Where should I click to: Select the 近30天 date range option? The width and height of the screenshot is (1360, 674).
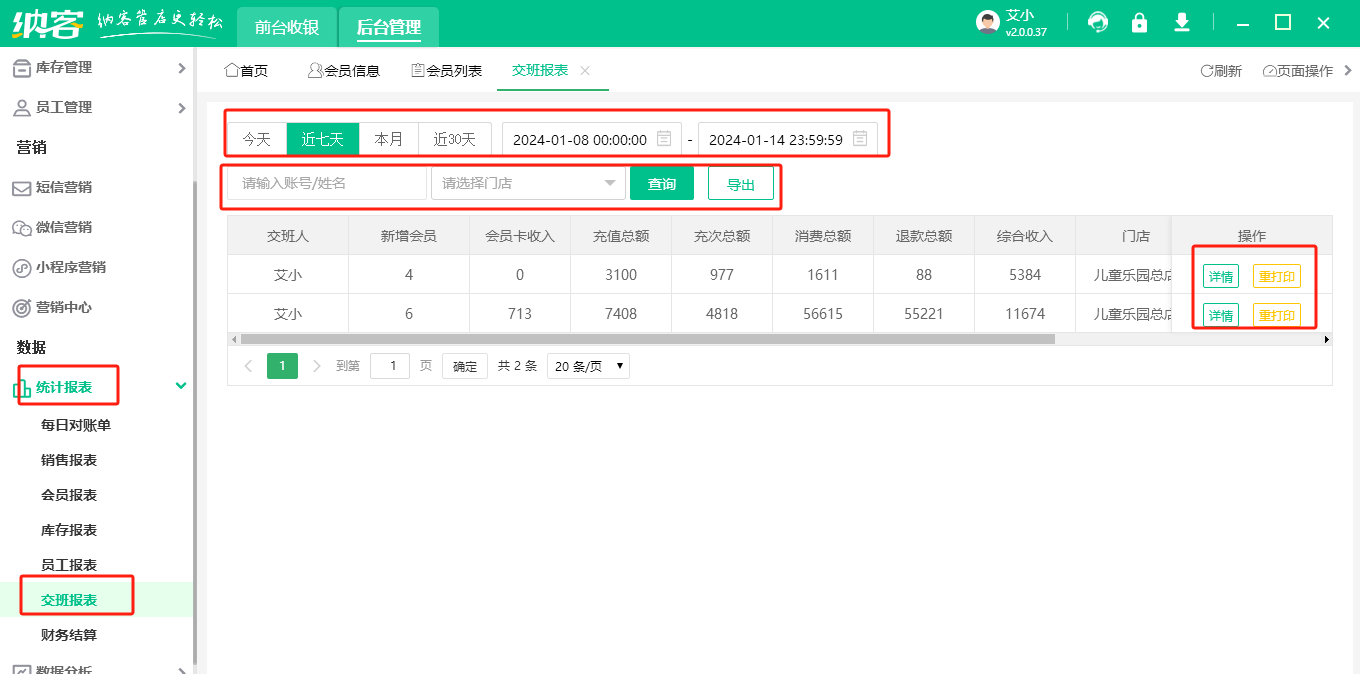tap(454, 139)
